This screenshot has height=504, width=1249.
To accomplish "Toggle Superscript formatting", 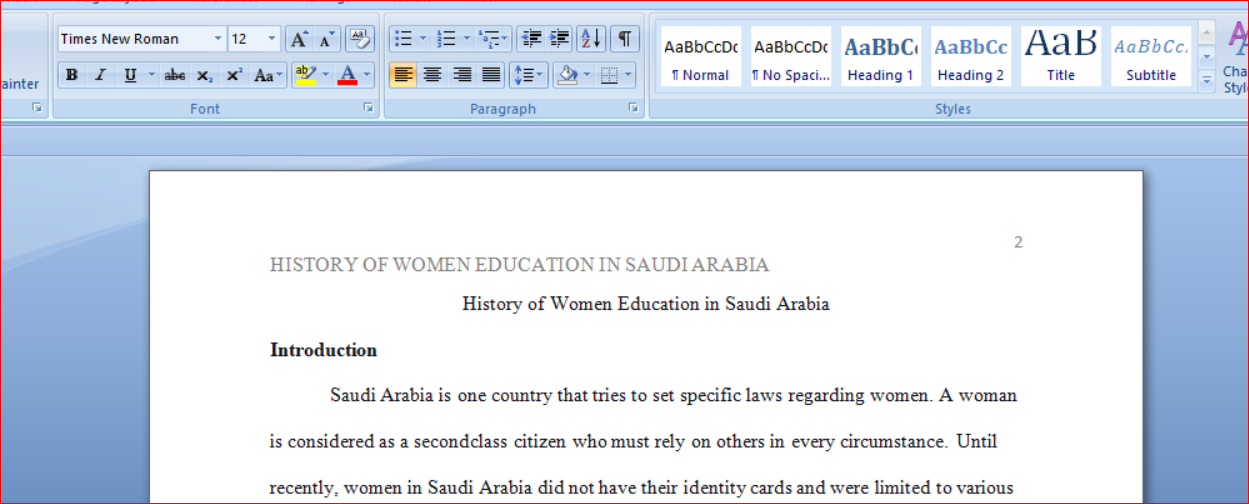I will click(x=233, y=75).
